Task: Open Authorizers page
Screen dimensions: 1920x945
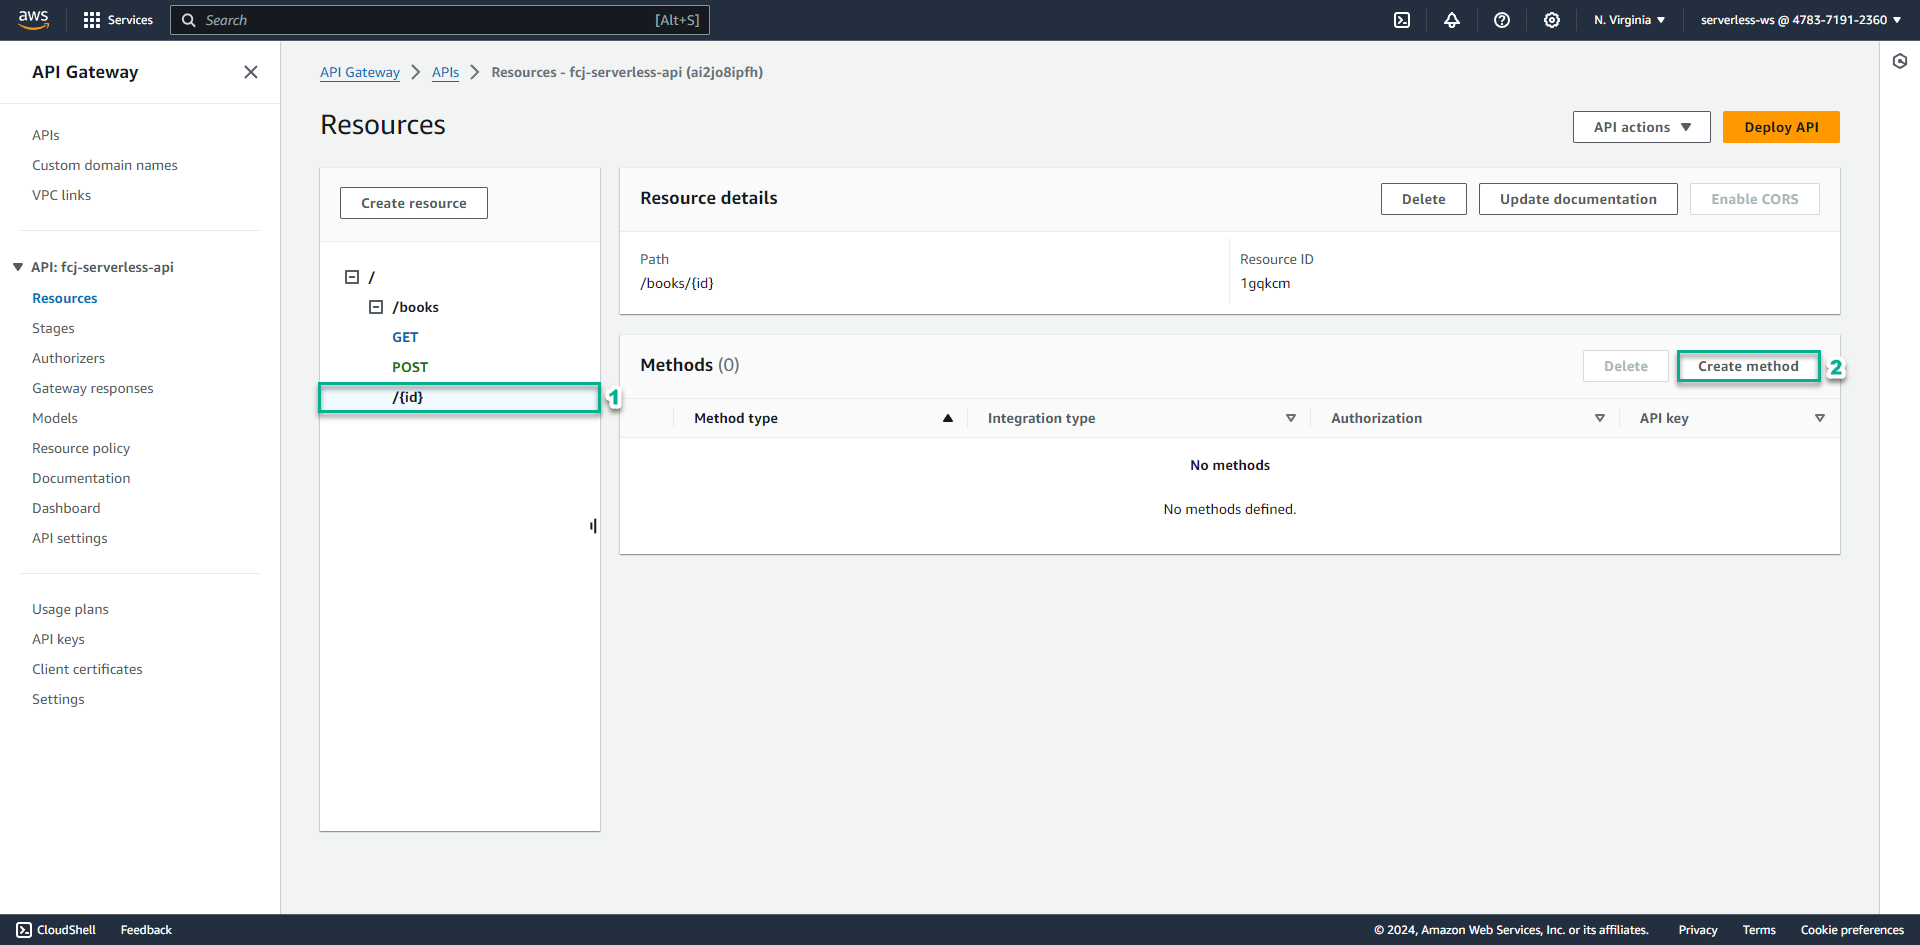Action: click(x=68, y=358)
